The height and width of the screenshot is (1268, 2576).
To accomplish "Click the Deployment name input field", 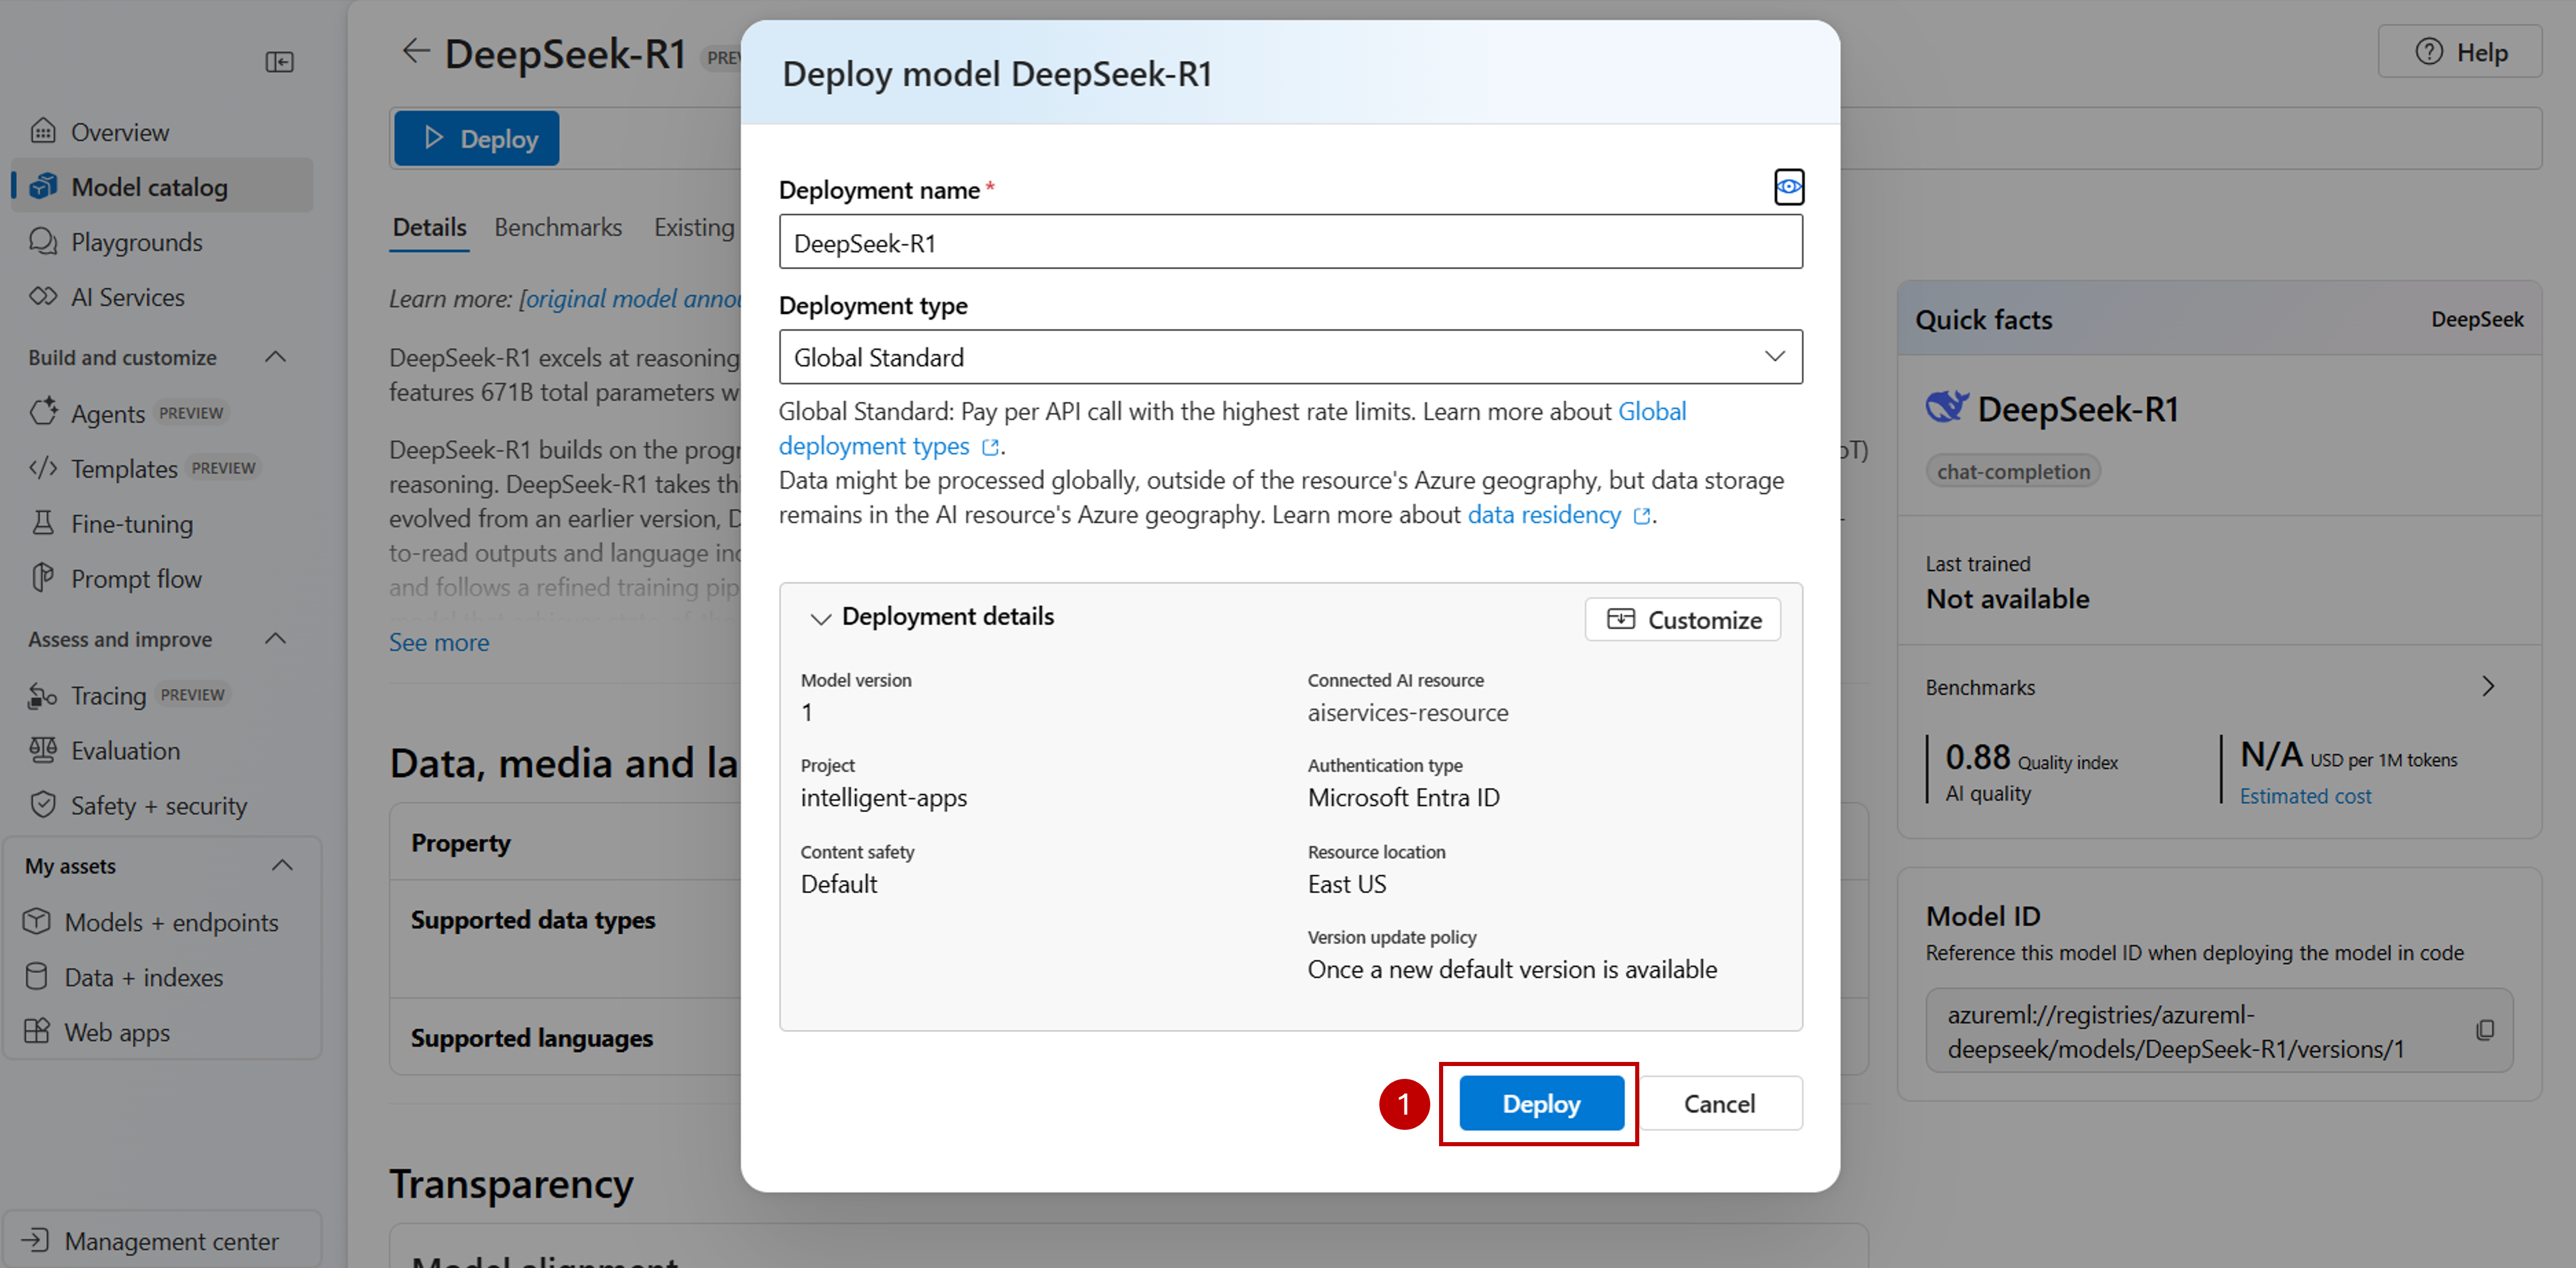I will [1290, 243].
